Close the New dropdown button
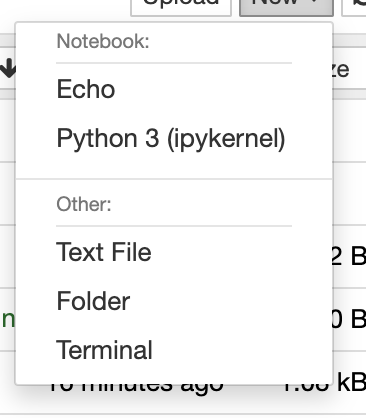The image size is (366, 418). [x=286, y=7]
